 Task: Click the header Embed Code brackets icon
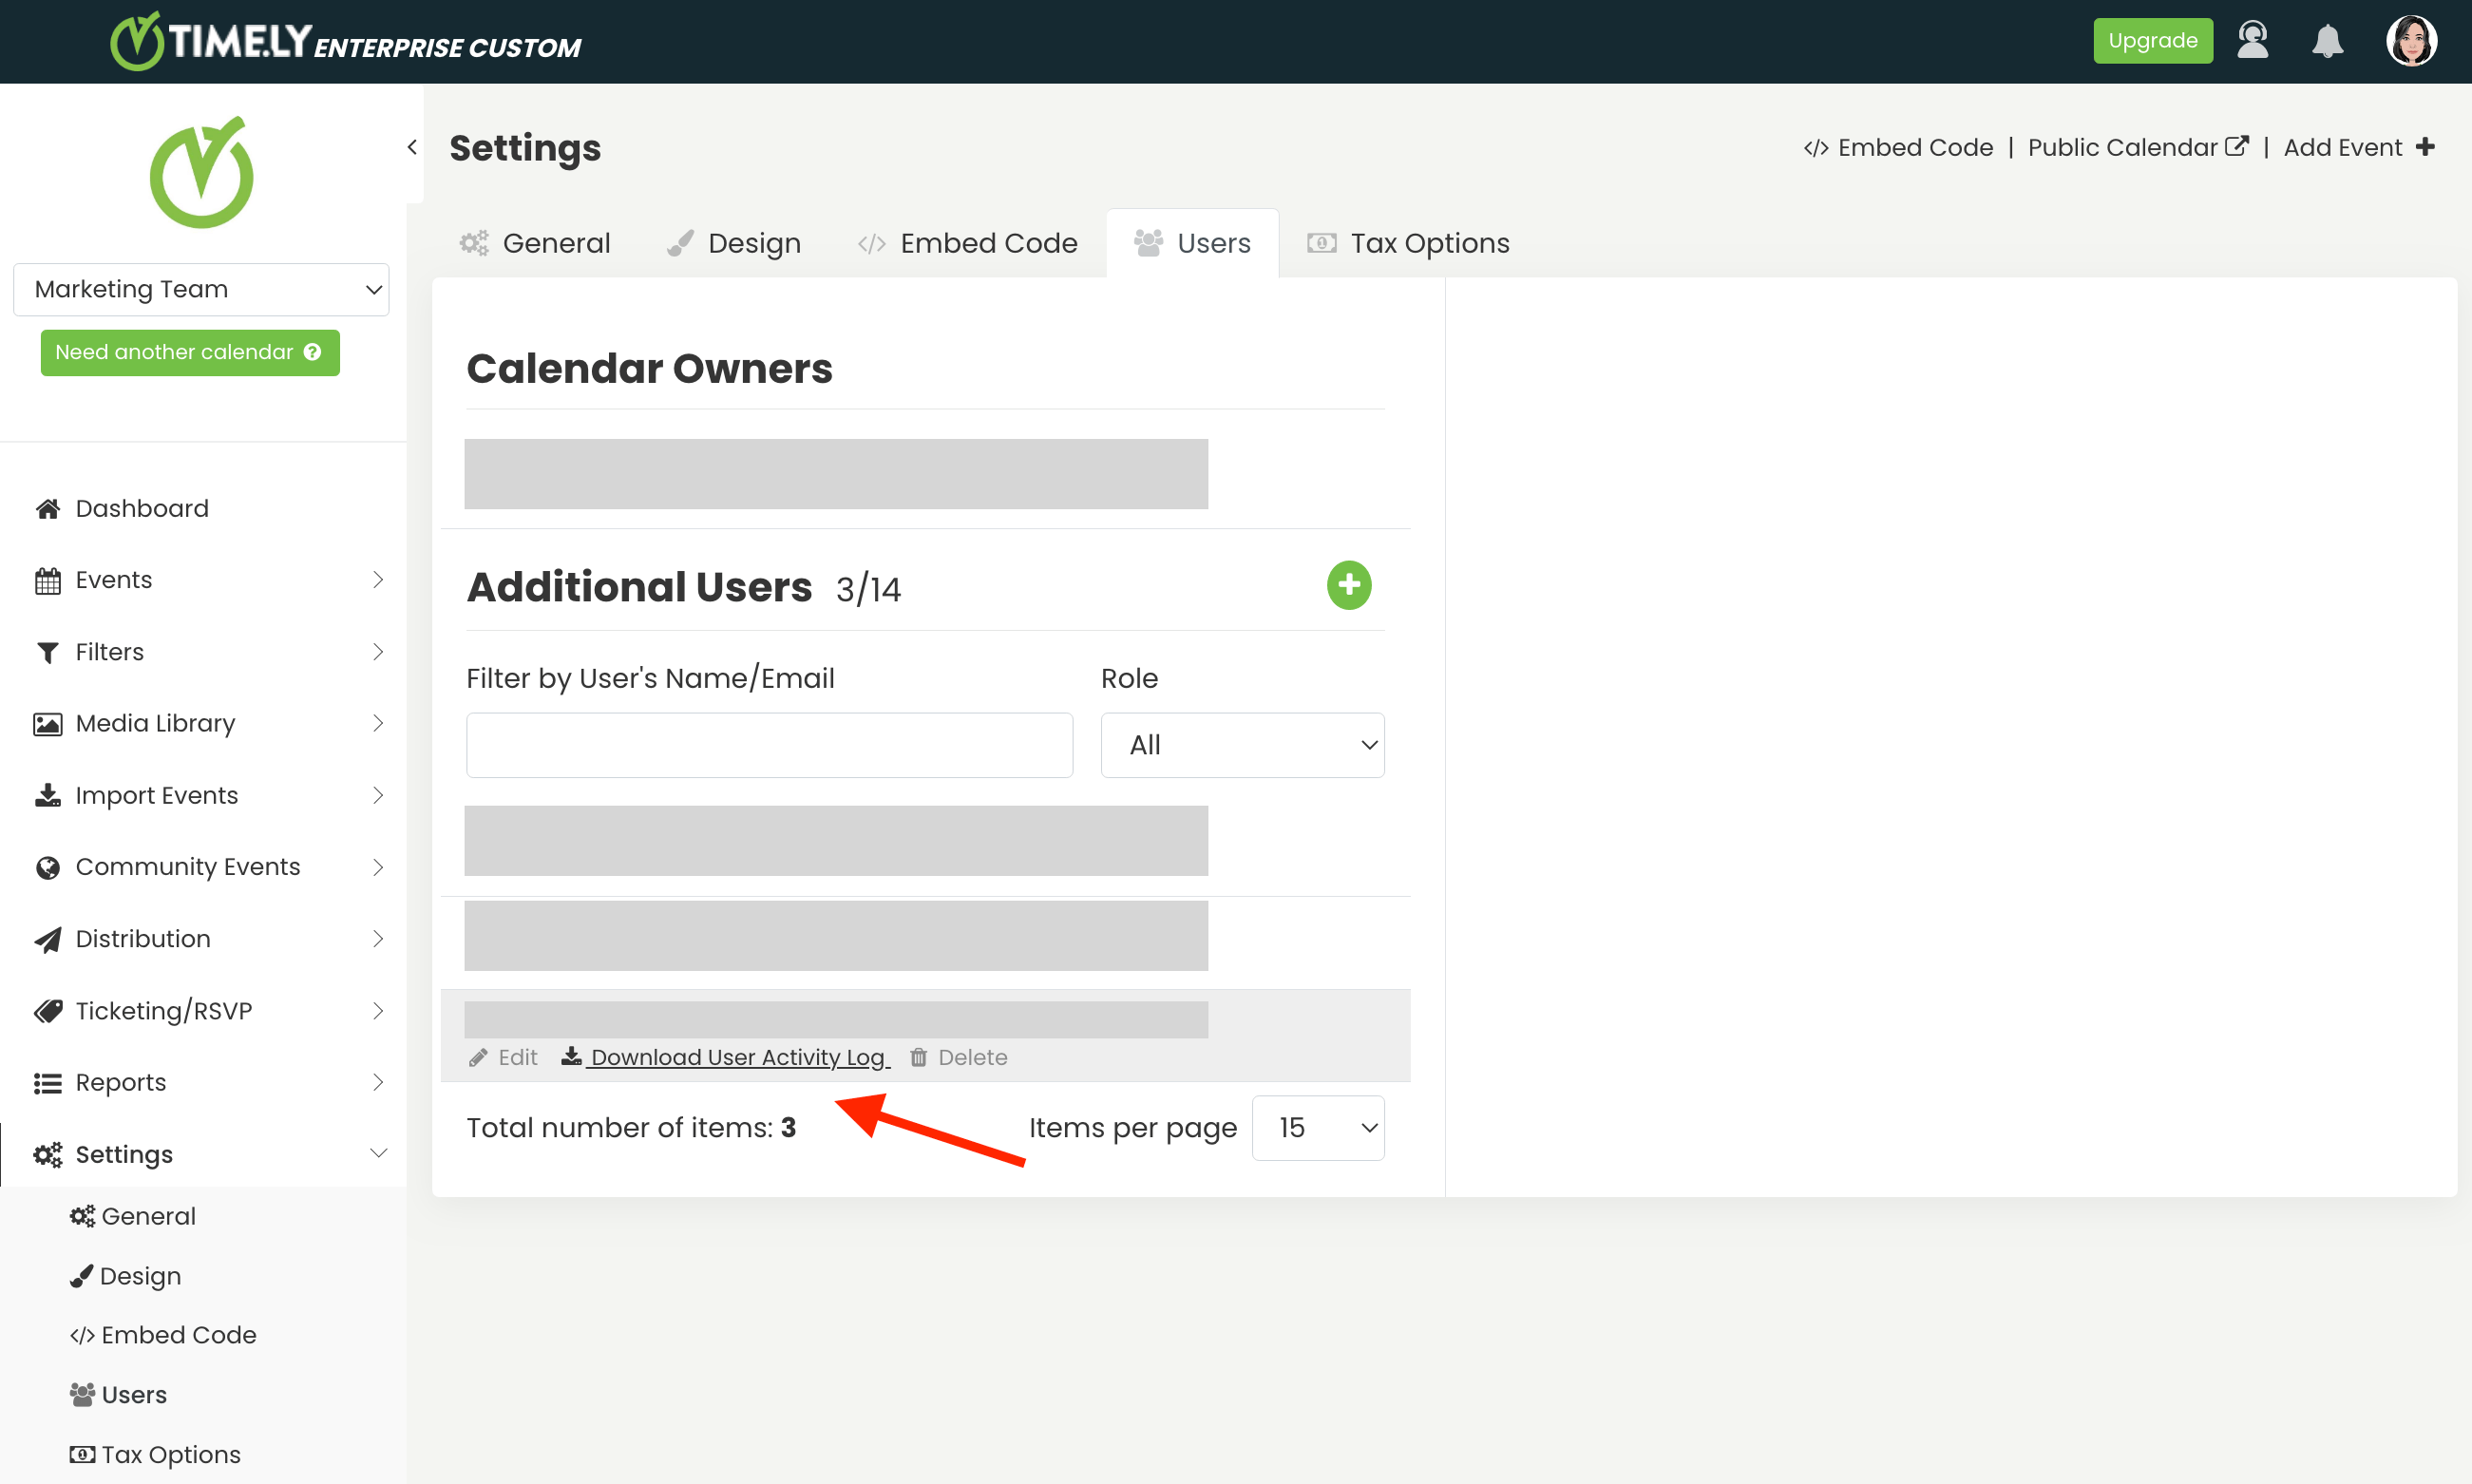click(x=1815, y=148)
